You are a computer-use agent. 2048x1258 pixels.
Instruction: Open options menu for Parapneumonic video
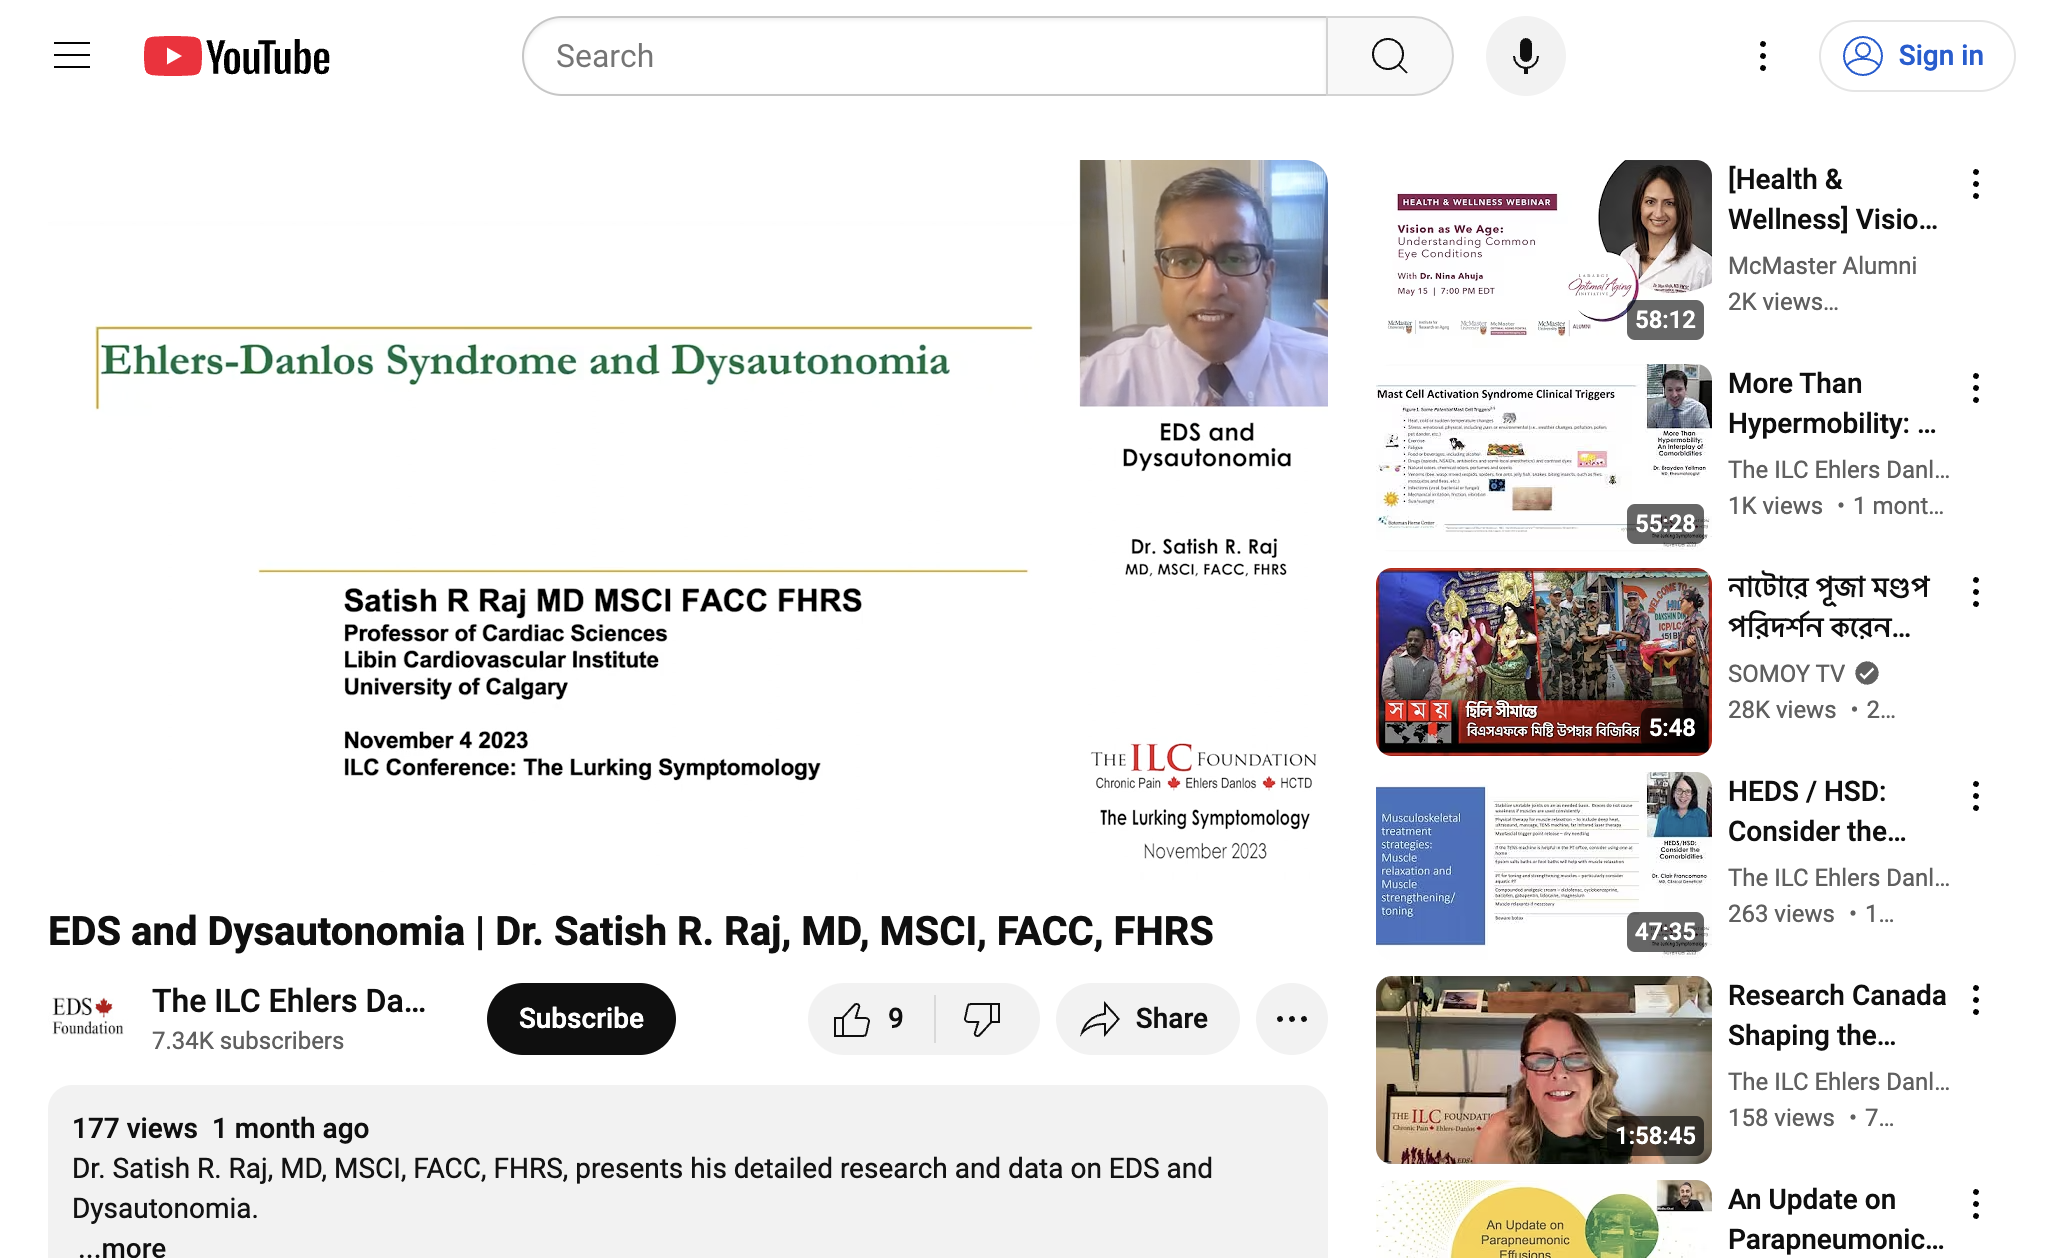pos(1976,1204)
